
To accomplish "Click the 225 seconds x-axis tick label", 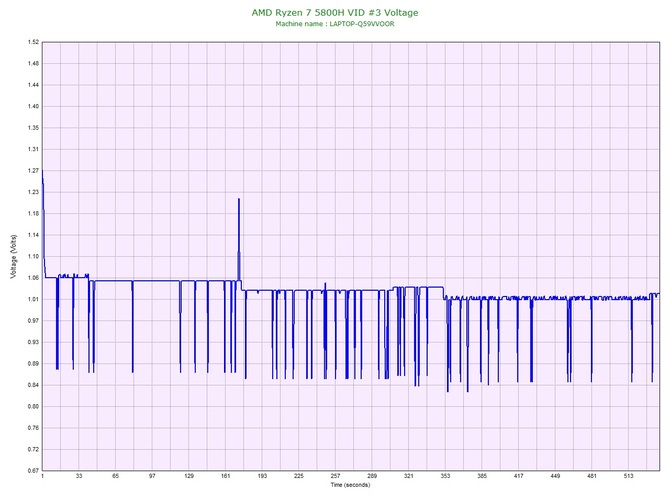I will coord(299,476).
